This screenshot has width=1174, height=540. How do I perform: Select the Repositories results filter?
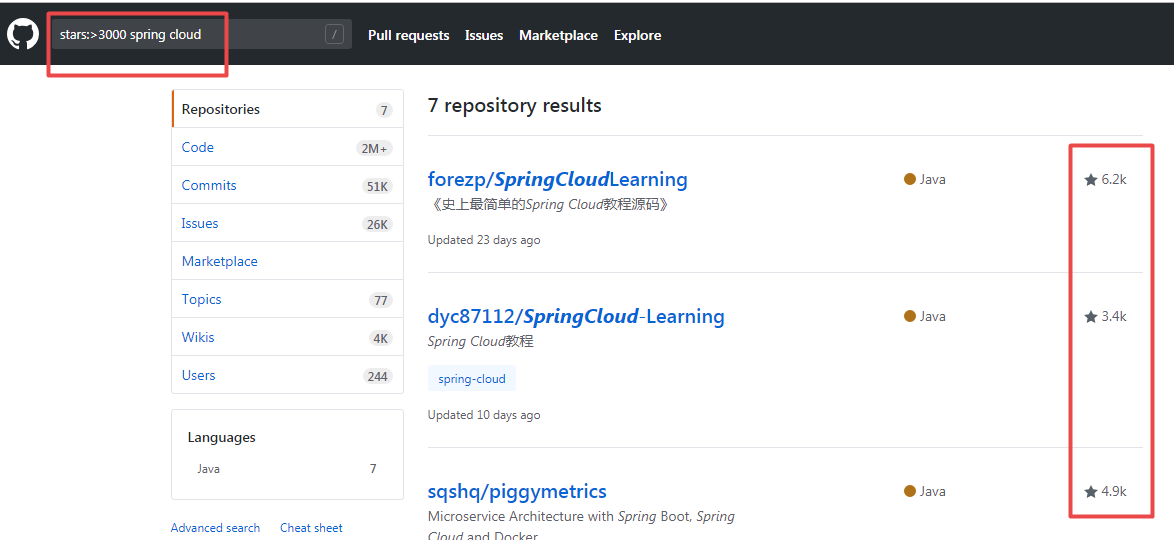pos(288,109)
